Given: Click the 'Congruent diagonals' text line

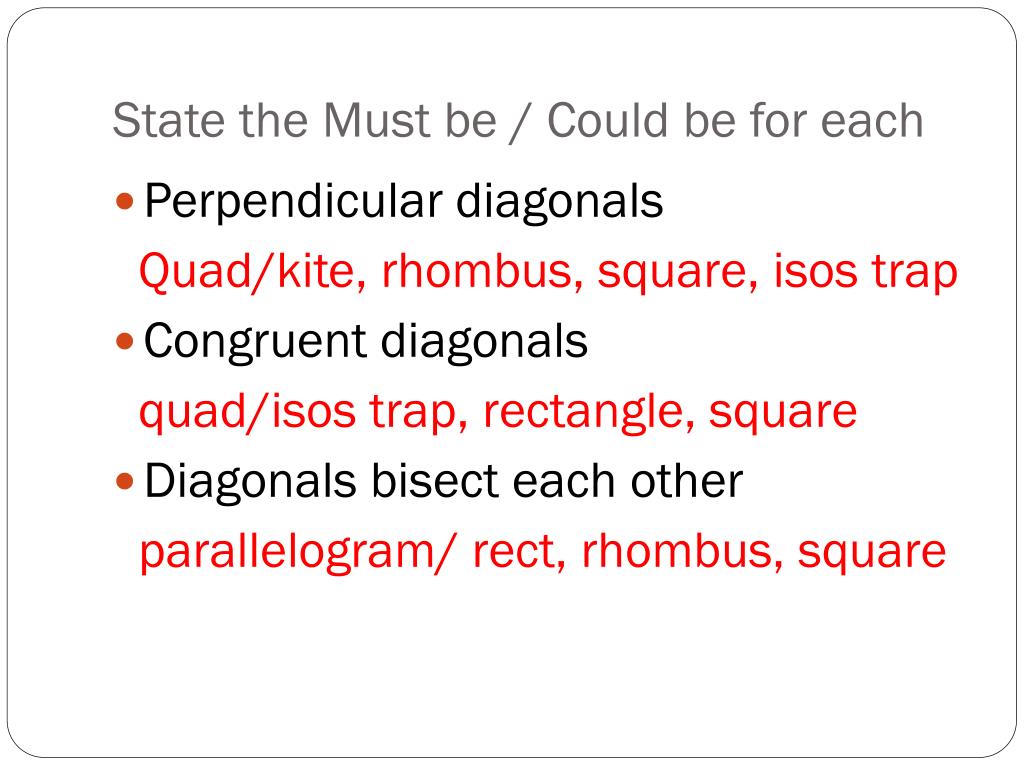Looking at the screenshot, I should tap(366, 342).
